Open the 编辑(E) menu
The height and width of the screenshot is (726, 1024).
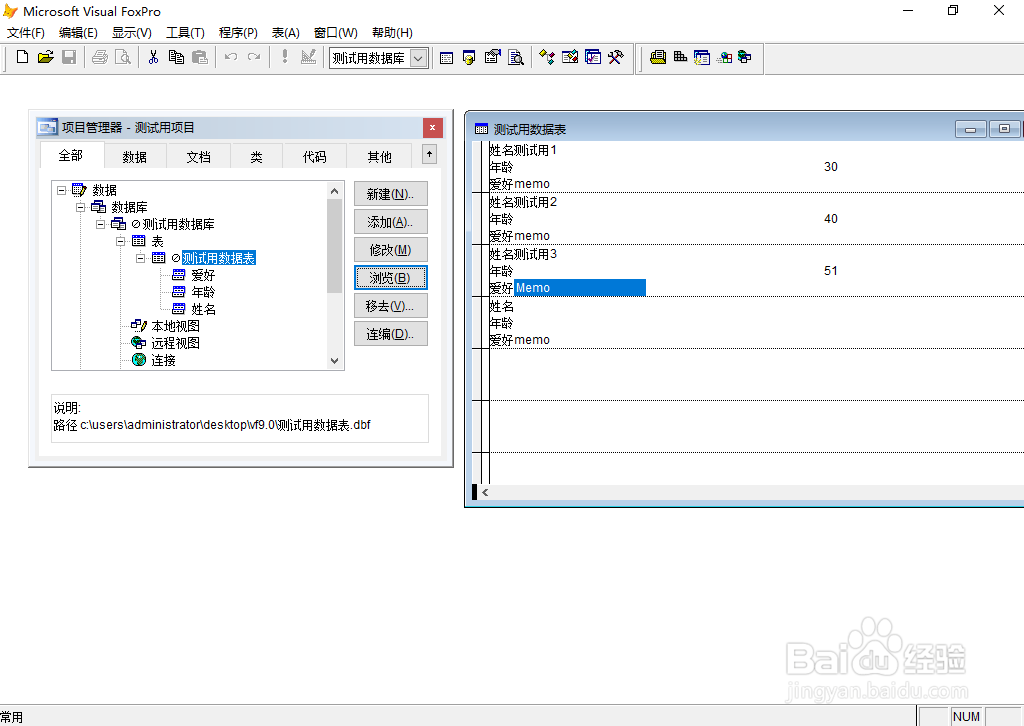click(78, 33)
